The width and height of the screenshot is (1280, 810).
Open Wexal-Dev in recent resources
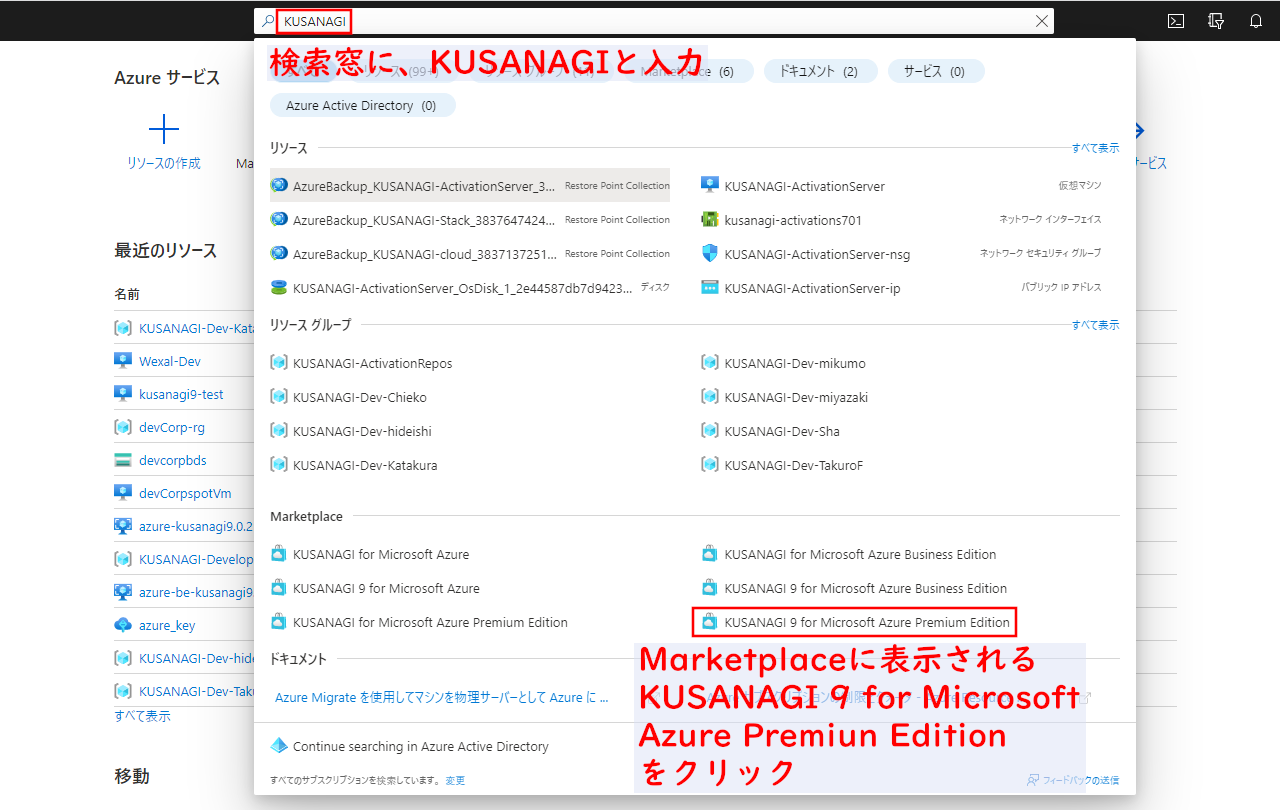pyautogui.click(x=170, y=361)
